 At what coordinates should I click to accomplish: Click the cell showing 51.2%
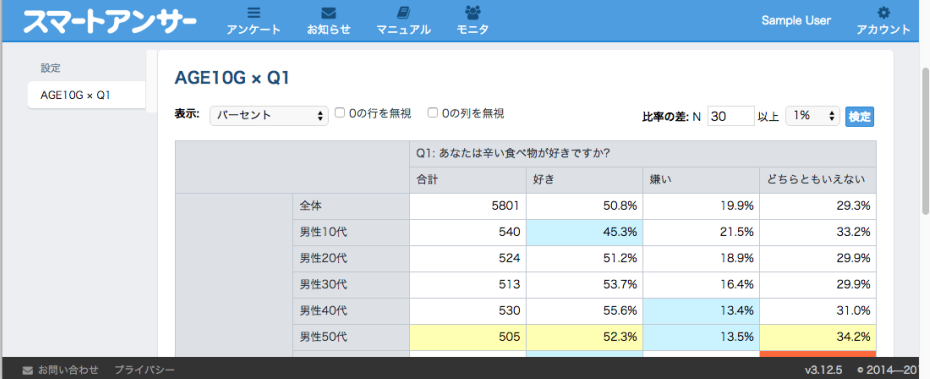pyautogui.click(x=585, y=258)
